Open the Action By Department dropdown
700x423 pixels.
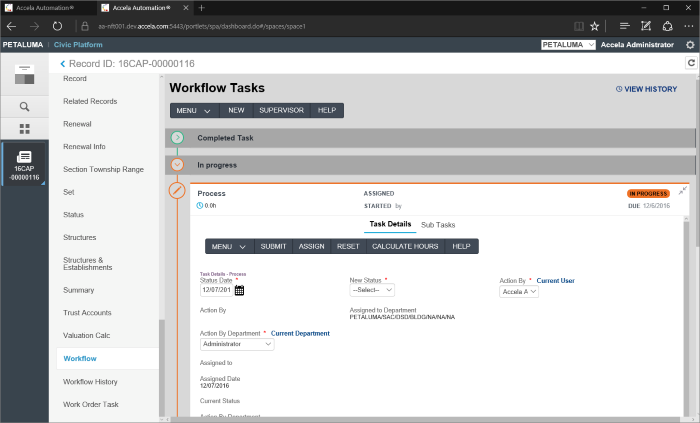click(237, 344)
